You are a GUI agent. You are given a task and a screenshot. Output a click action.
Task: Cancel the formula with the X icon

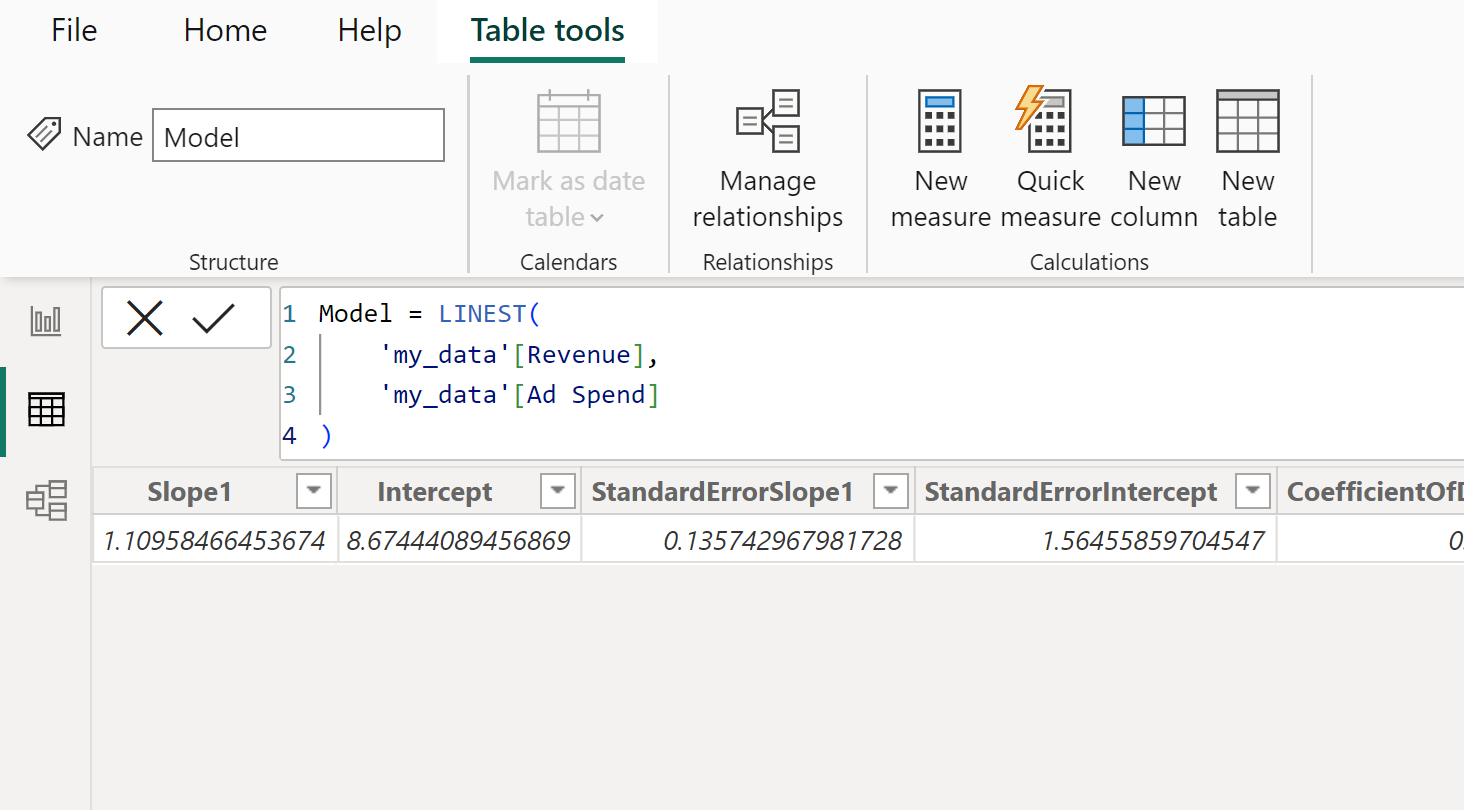point(145,319)
